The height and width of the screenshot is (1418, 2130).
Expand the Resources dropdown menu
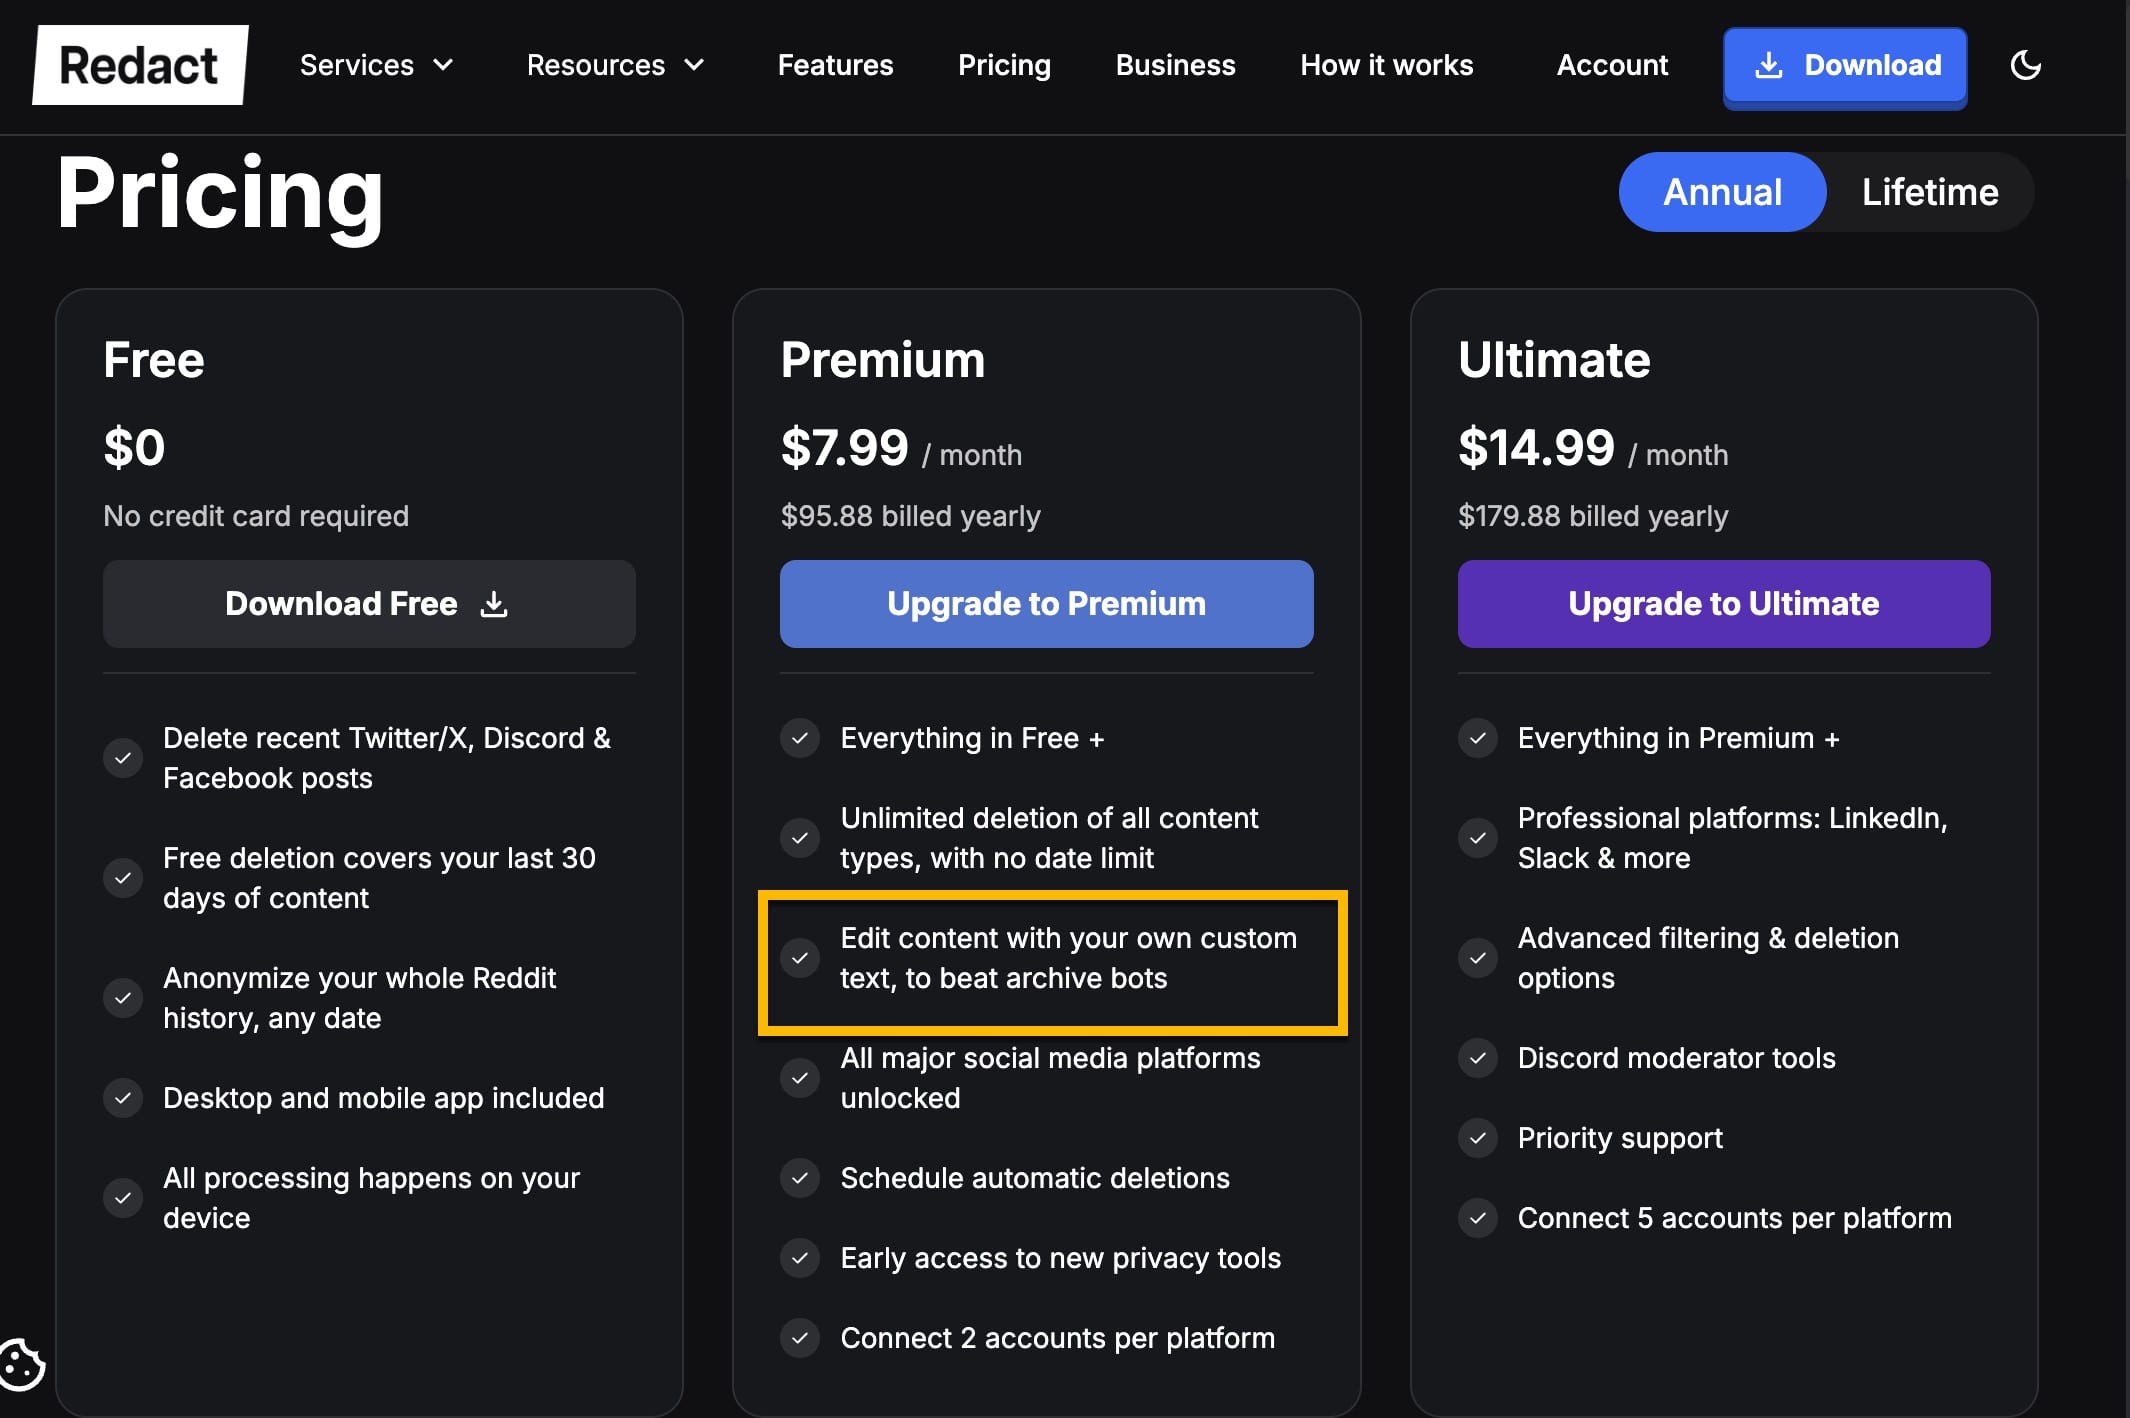pyautogui.click(x=616, y=65)
